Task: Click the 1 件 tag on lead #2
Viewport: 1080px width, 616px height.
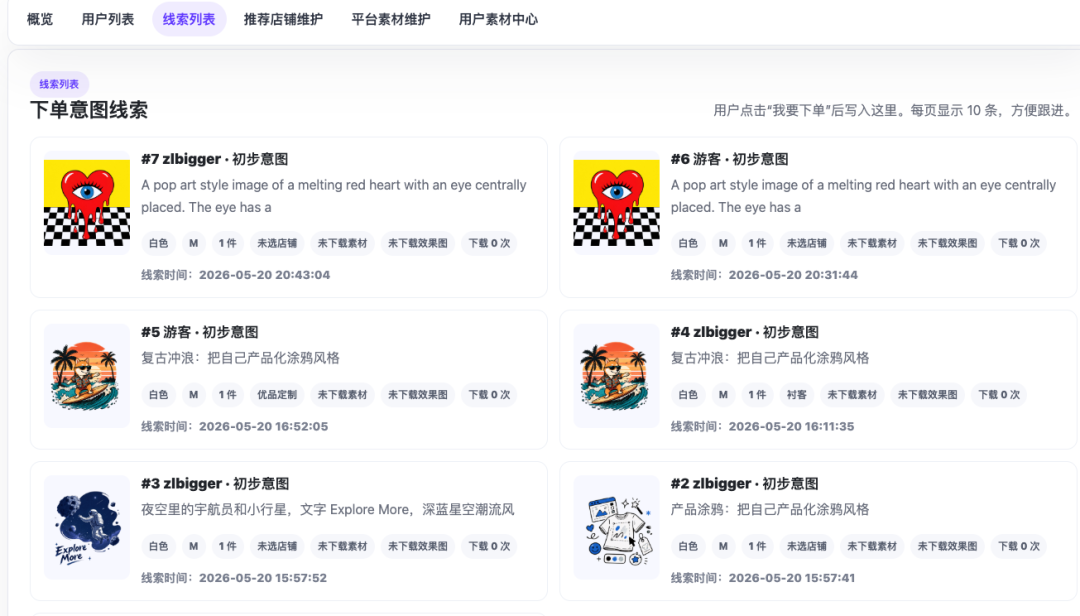Action: [x=757, y=546]
